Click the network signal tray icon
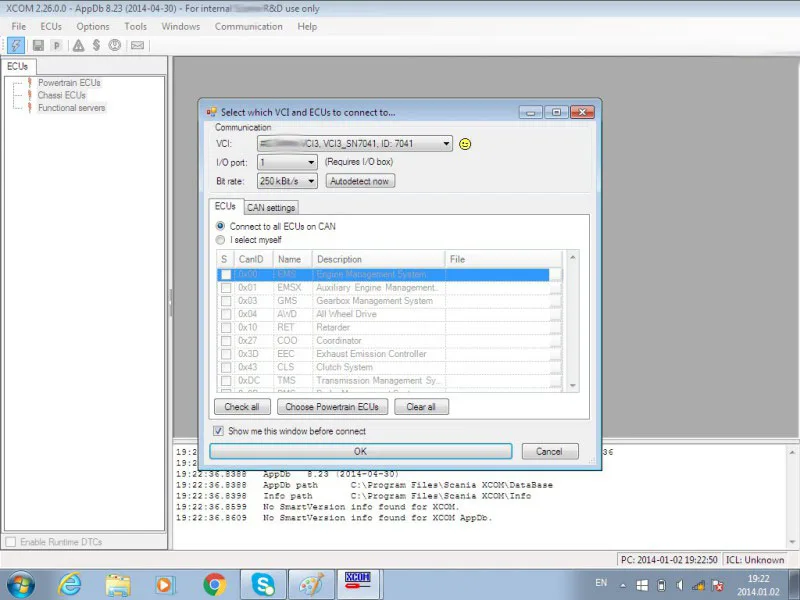The height and width of the screenshot is (600, 800). 698,585
